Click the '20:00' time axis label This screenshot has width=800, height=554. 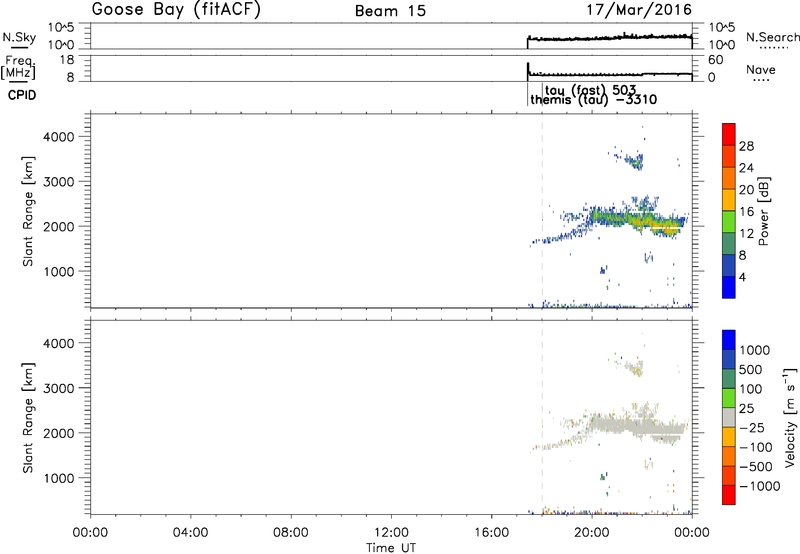pos(591,533)
